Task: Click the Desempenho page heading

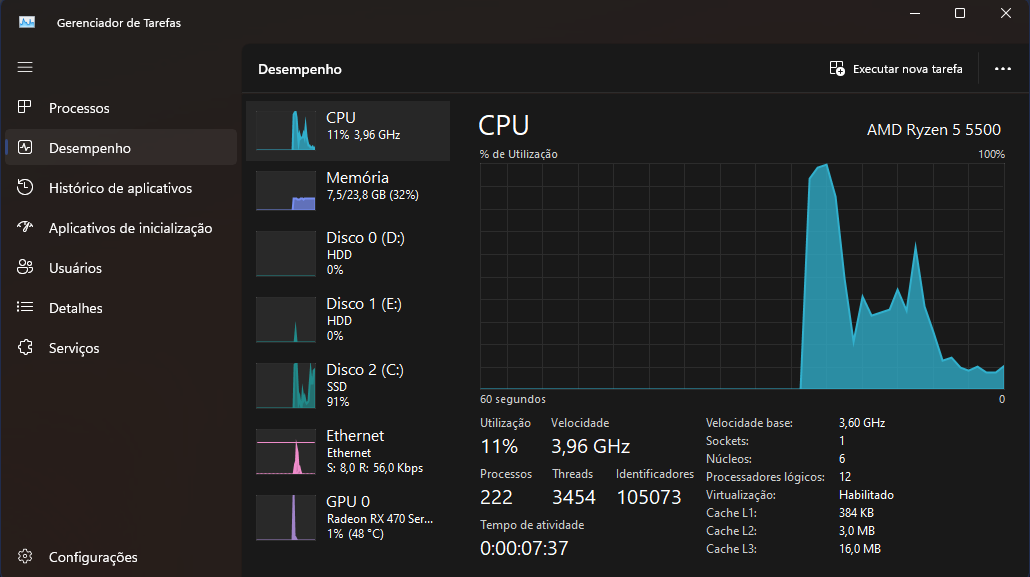Action: [x=300, y=69]
